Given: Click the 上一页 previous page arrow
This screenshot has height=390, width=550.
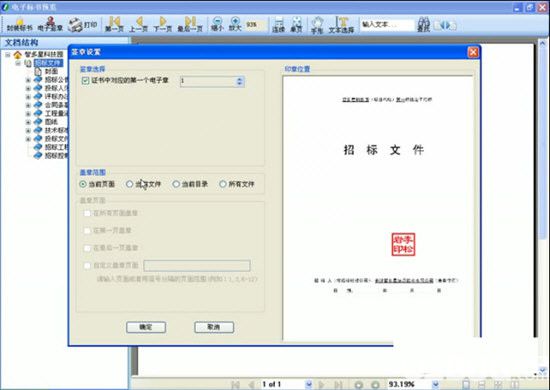Looking at the screenshot, I should [139, 25].
